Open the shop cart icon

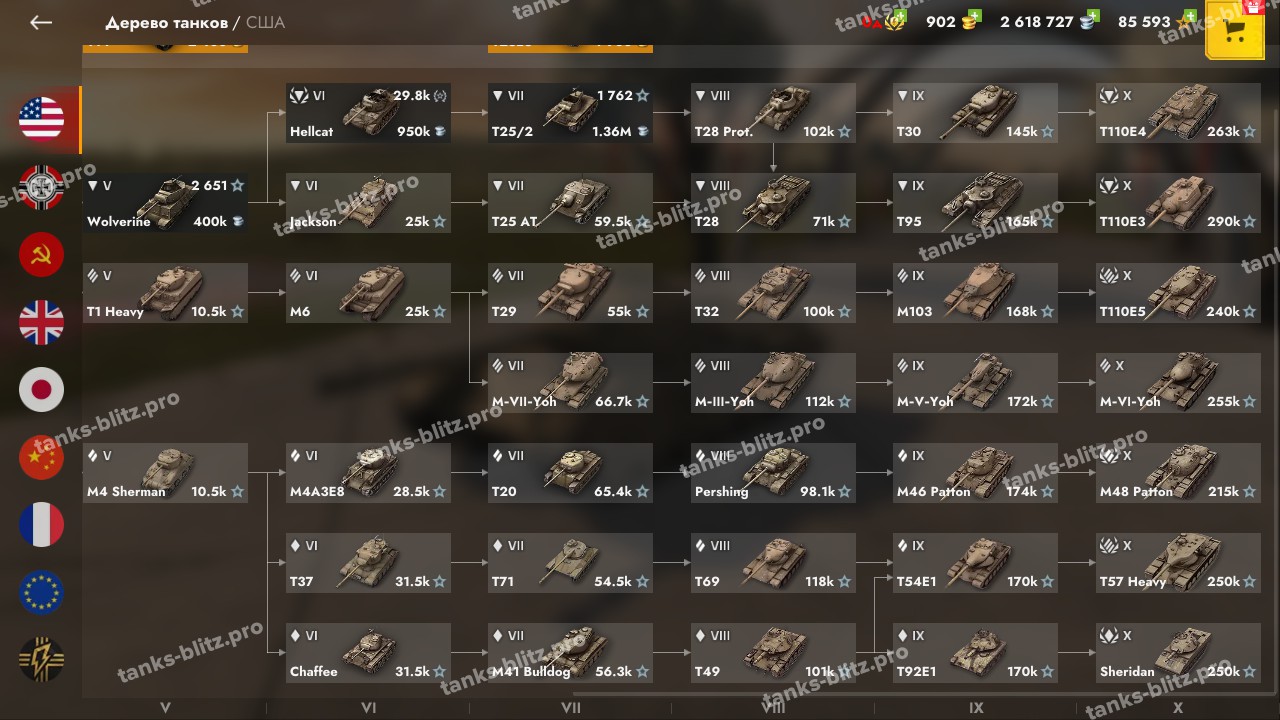pos(1235,32)
